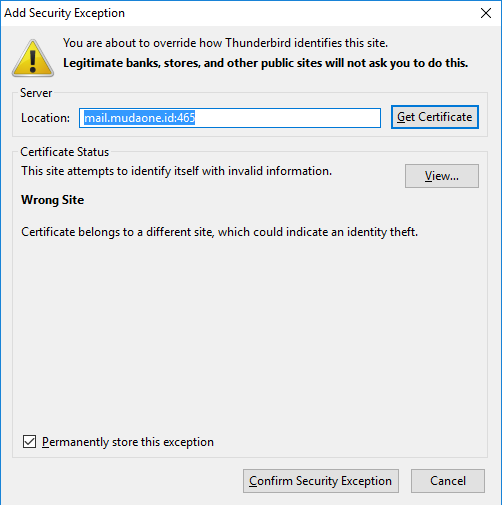Cancel the security exception dialog

point(448,481)
